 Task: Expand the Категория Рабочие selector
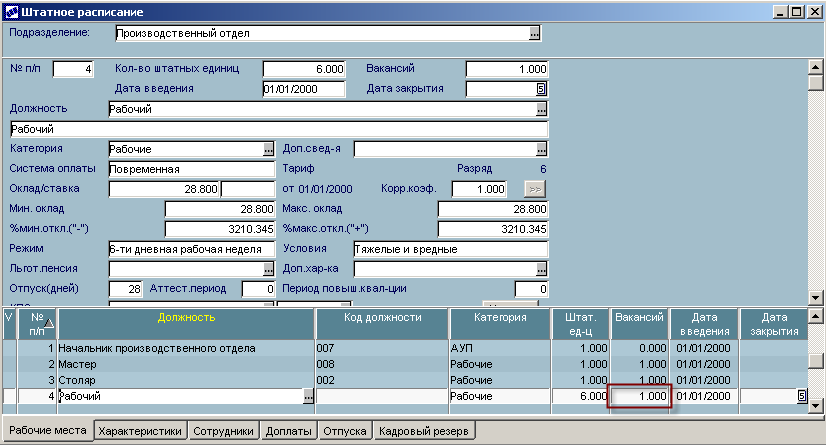(x=268, y=149)
